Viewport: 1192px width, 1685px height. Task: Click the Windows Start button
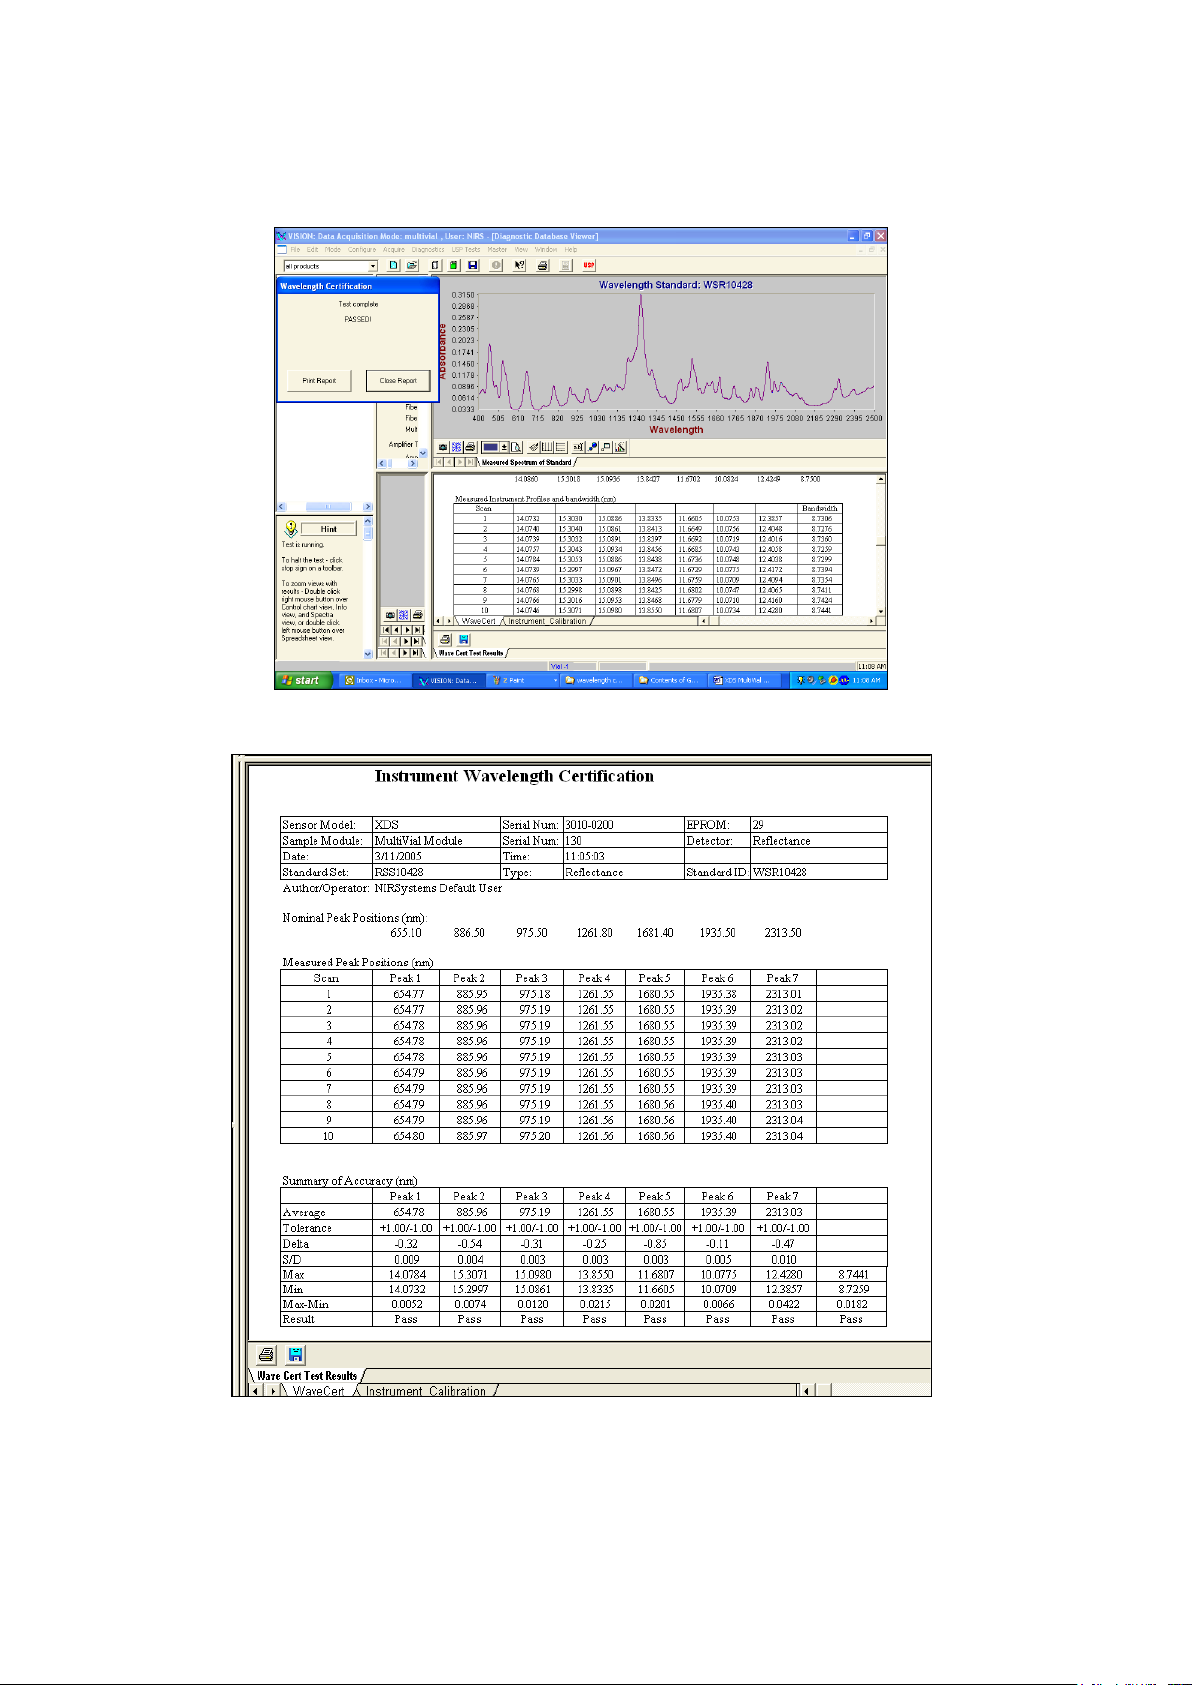coord(300,680)
